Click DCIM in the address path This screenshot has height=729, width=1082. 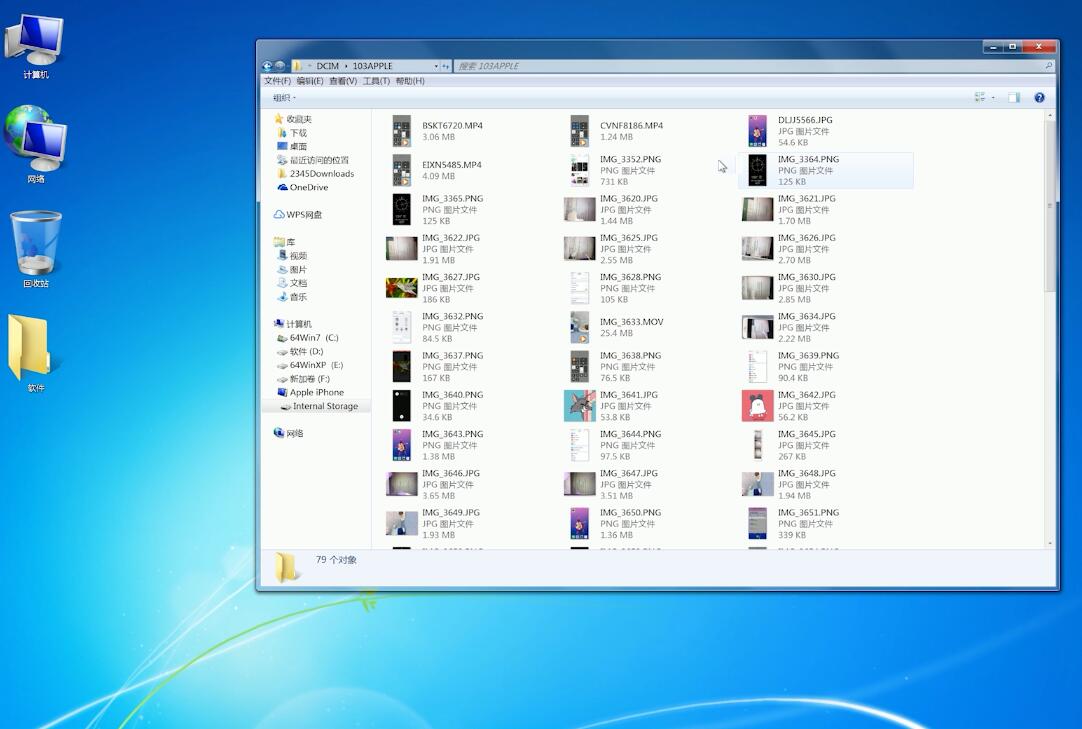(x=328, y=66)
